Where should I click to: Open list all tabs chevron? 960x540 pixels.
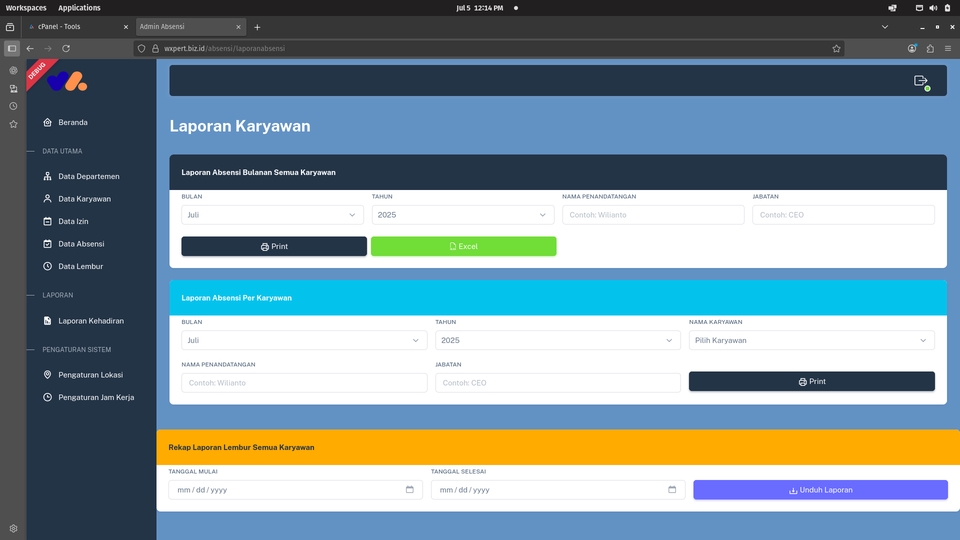tap(885, 27)
